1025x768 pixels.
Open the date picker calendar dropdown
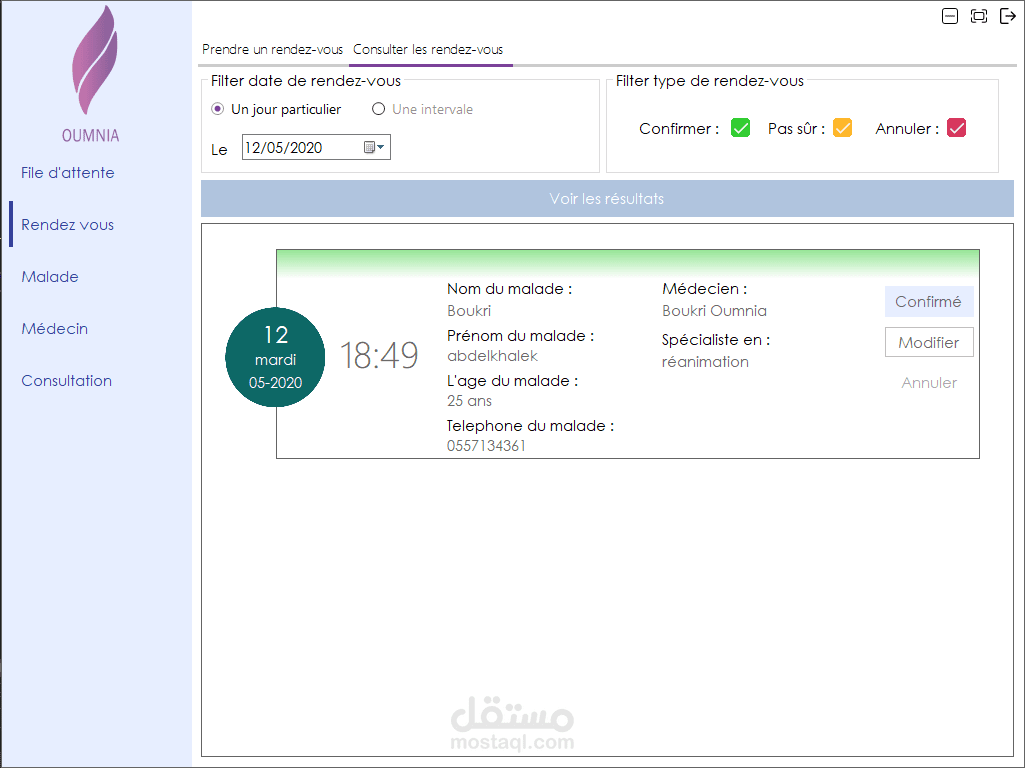pyautogui.click(x=374, y=148)
